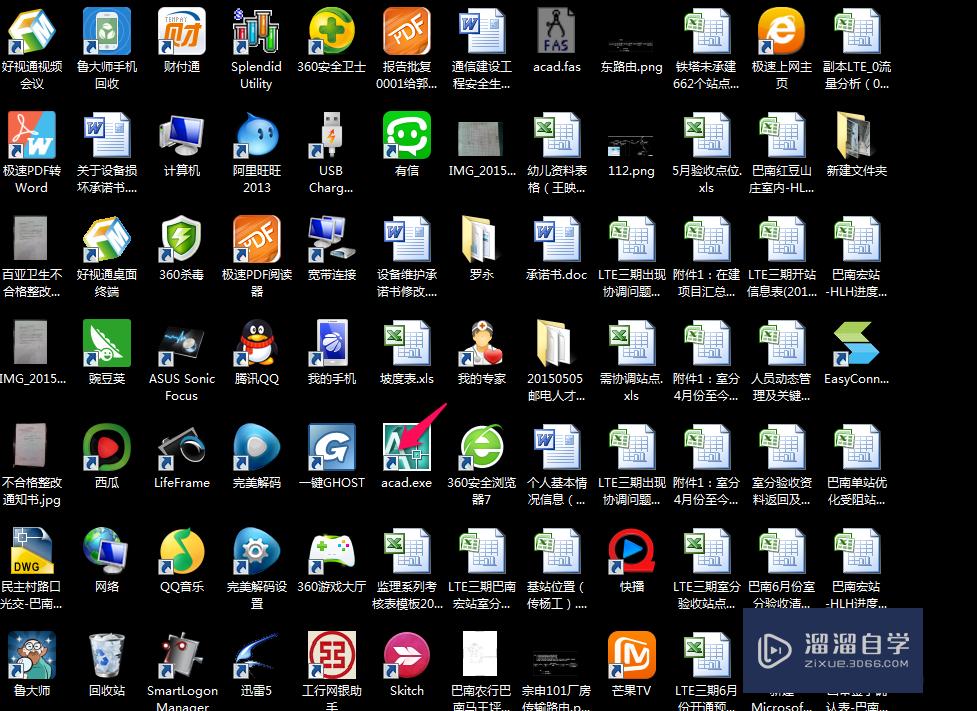Open 巴南单站优化受阻站 spreadsheet

(x=856, y=447)
